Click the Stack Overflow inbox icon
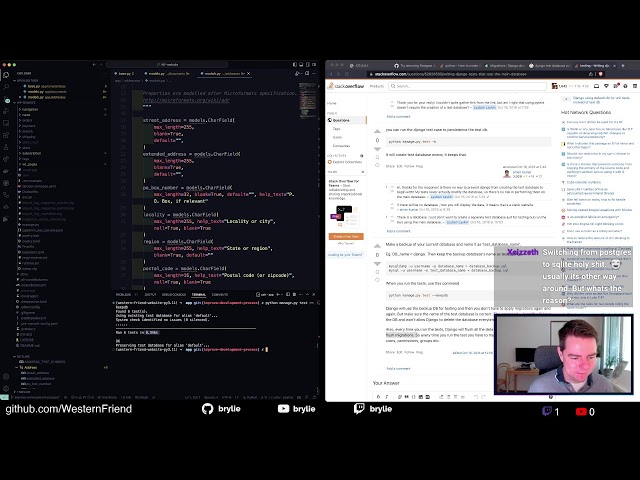Image resolution: width=640 pixels, height=480 pixels. pos(596,86)
